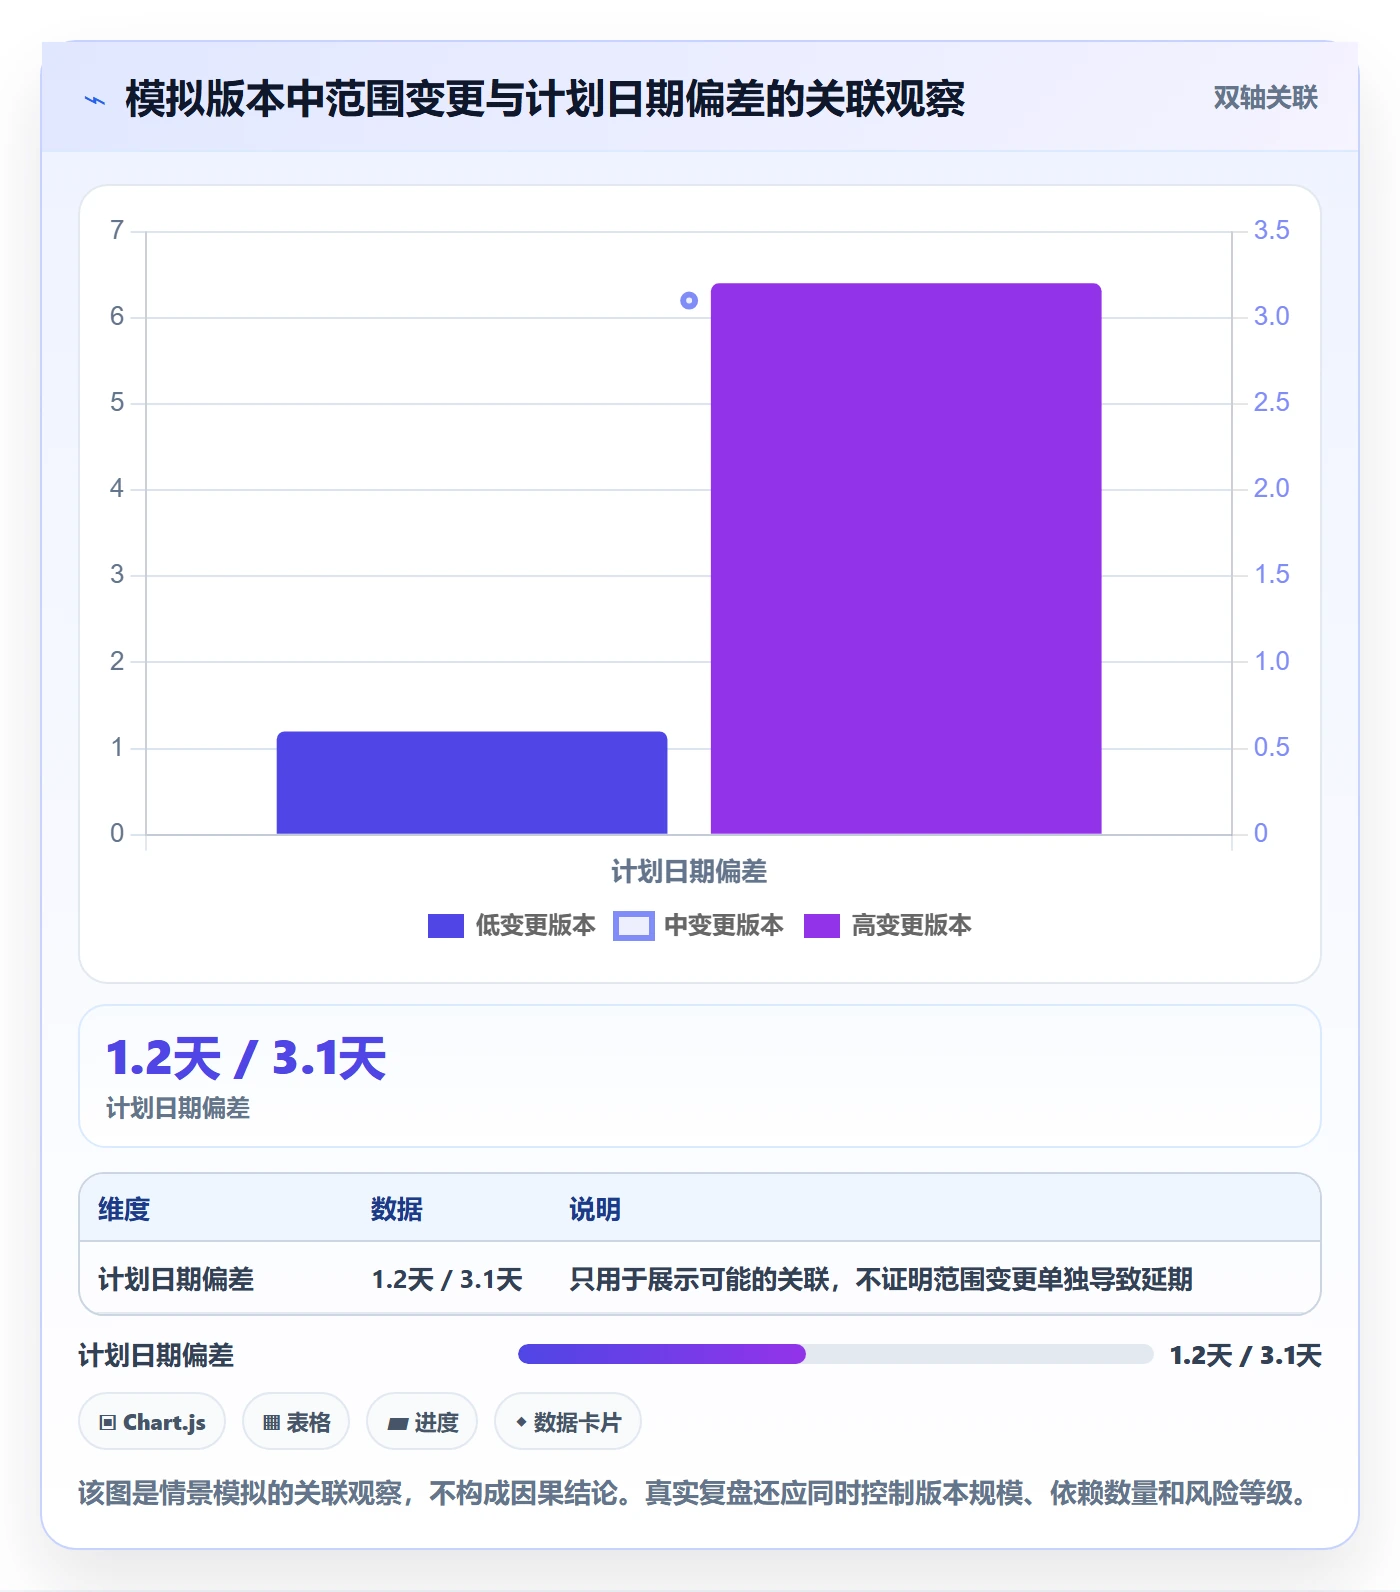Click the title 模拟版本中范围变更与计划日期偏差的关联观察
Screen dimensions: 1400x1592
[545, 99]
